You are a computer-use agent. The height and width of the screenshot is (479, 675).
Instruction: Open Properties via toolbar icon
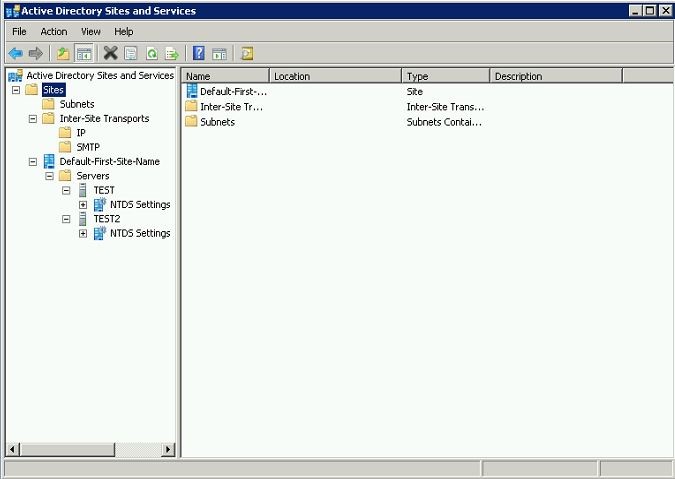point(131,53)
